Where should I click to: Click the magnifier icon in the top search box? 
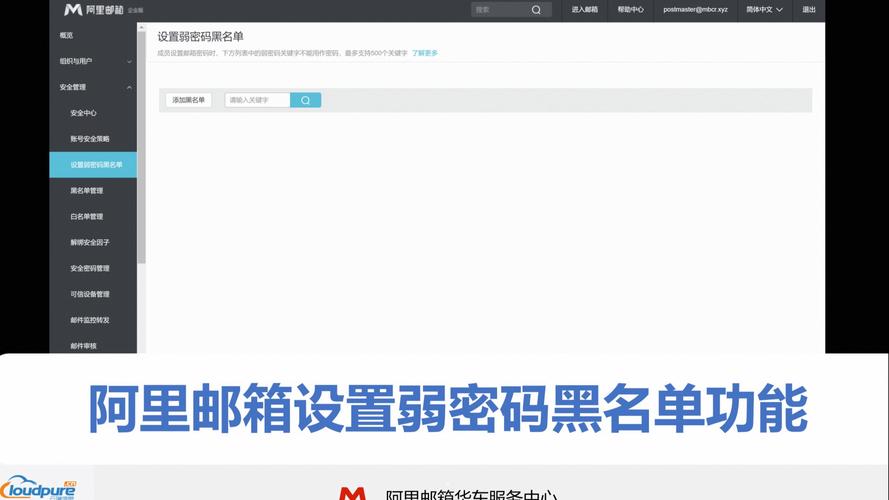536,10
